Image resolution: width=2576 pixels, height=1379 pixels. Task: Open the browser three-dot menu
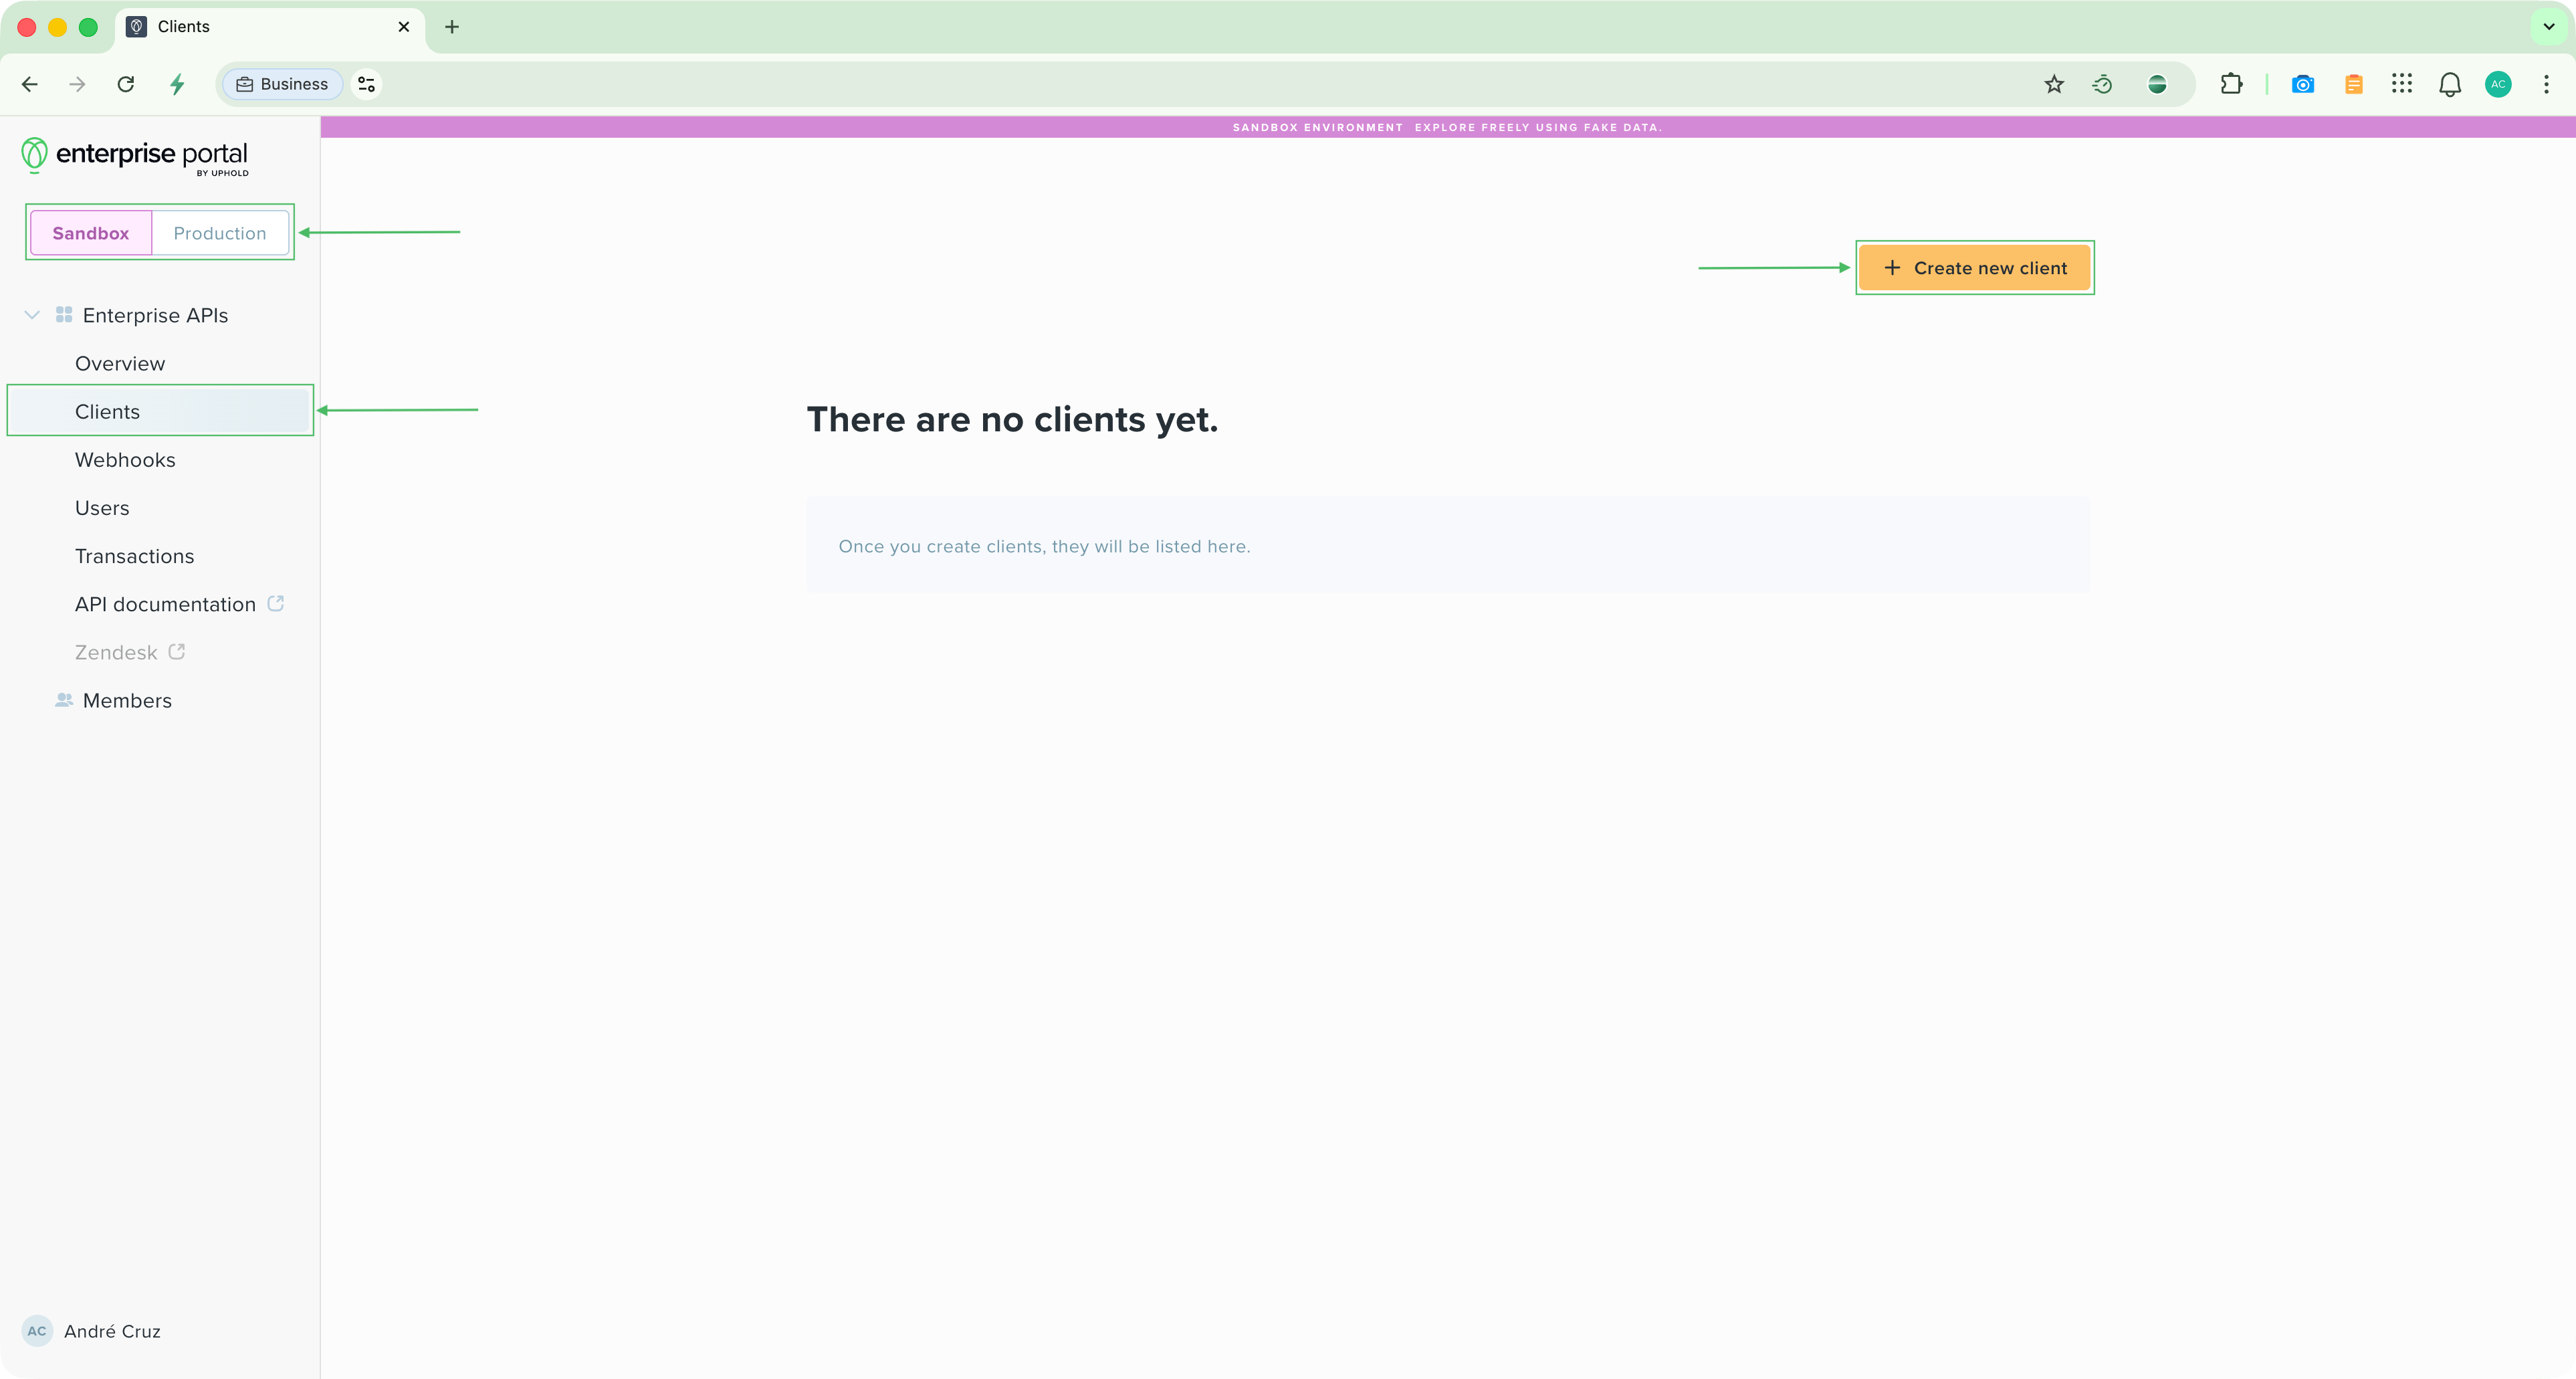(x=2548, y=84)
